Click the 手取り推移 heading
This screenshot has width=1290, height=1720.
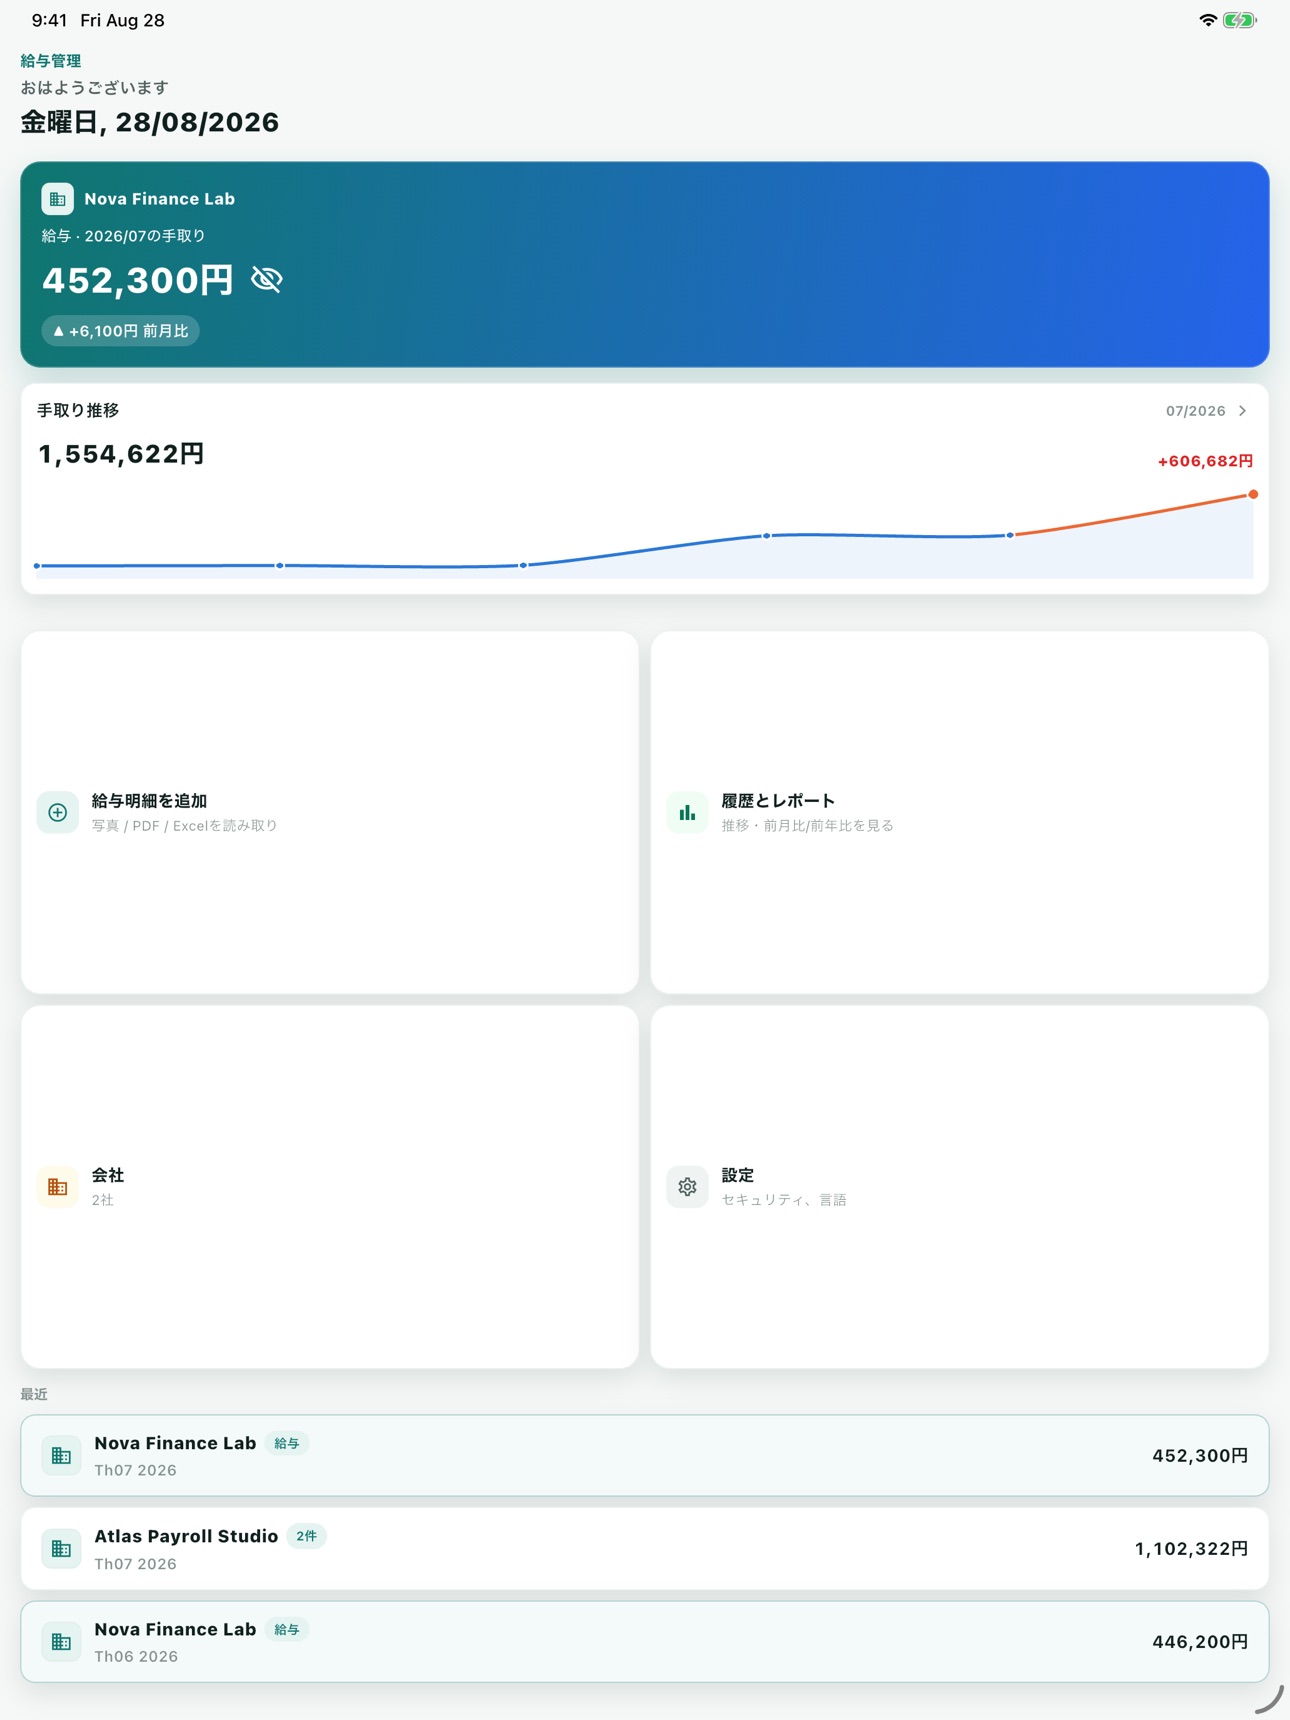(78, 411)
